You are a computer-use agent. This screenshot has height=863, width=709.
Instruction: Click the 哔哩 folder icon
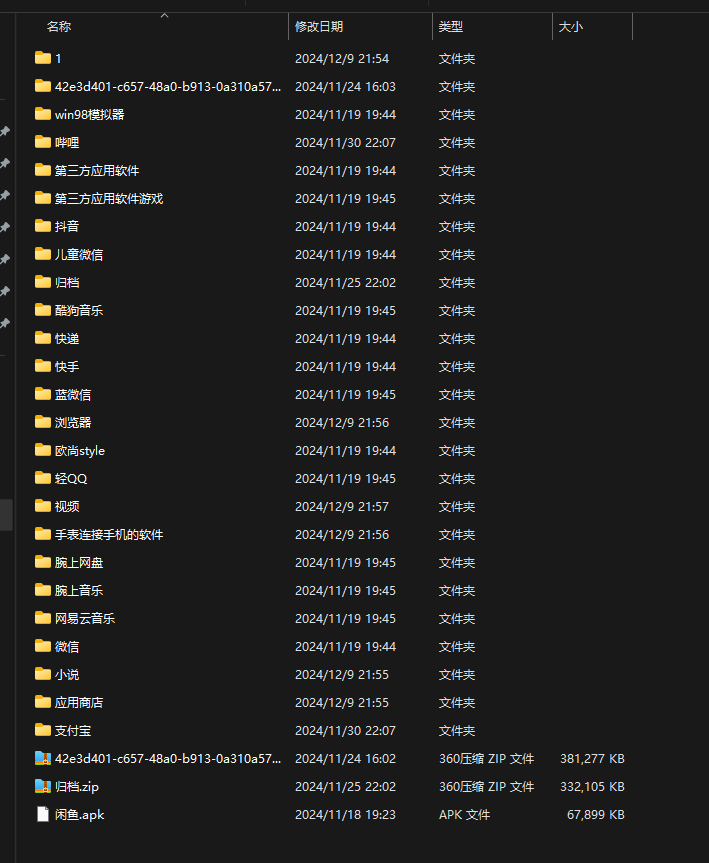point(42,142)
